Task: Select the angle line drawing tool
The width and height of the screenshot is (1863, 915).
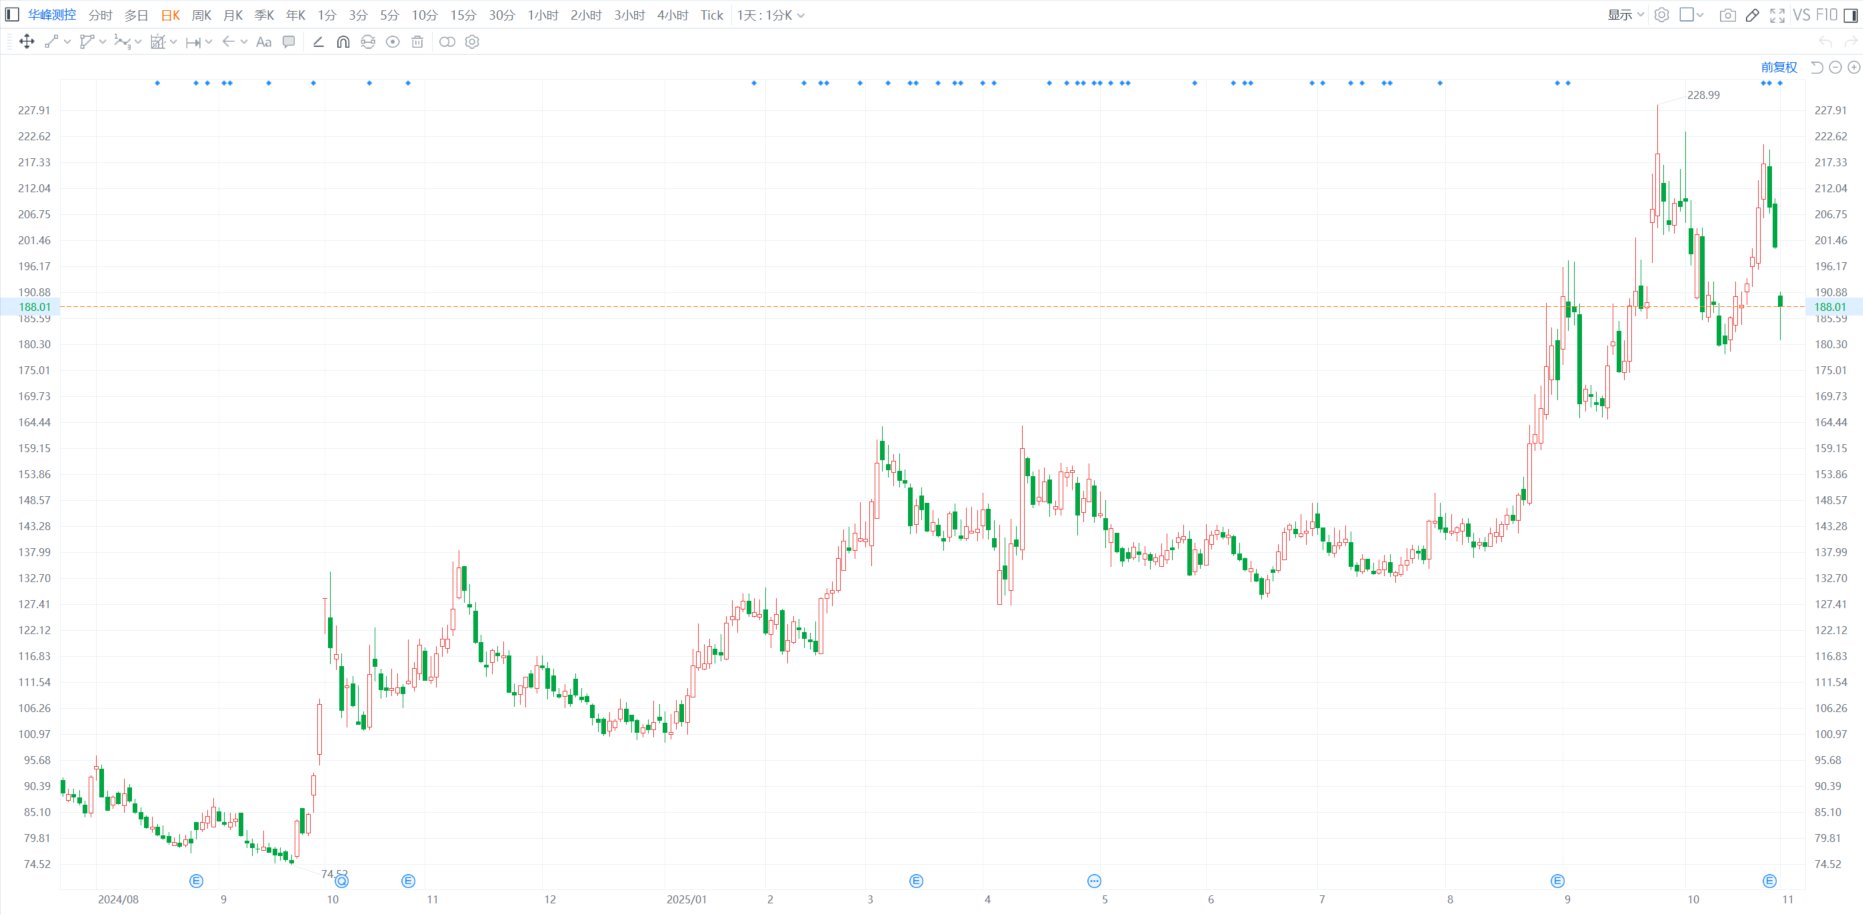Action: pyautogui.click(x=318, y=42)
